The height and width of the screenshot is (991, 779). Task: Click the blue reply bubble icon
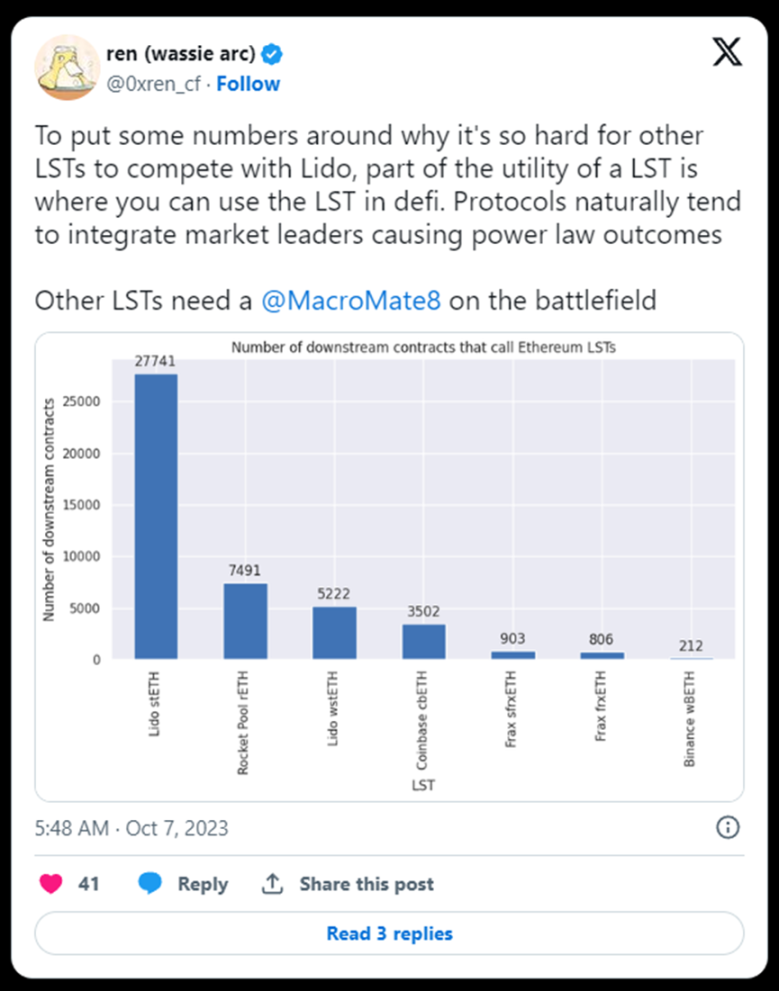click(x=150, y=883)
